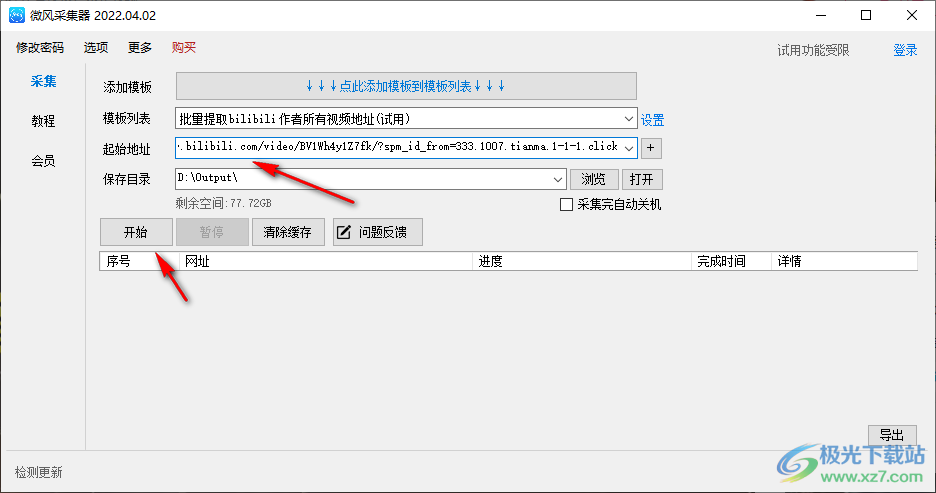Click the 试用功能受限 notice text

coord(813,50)
